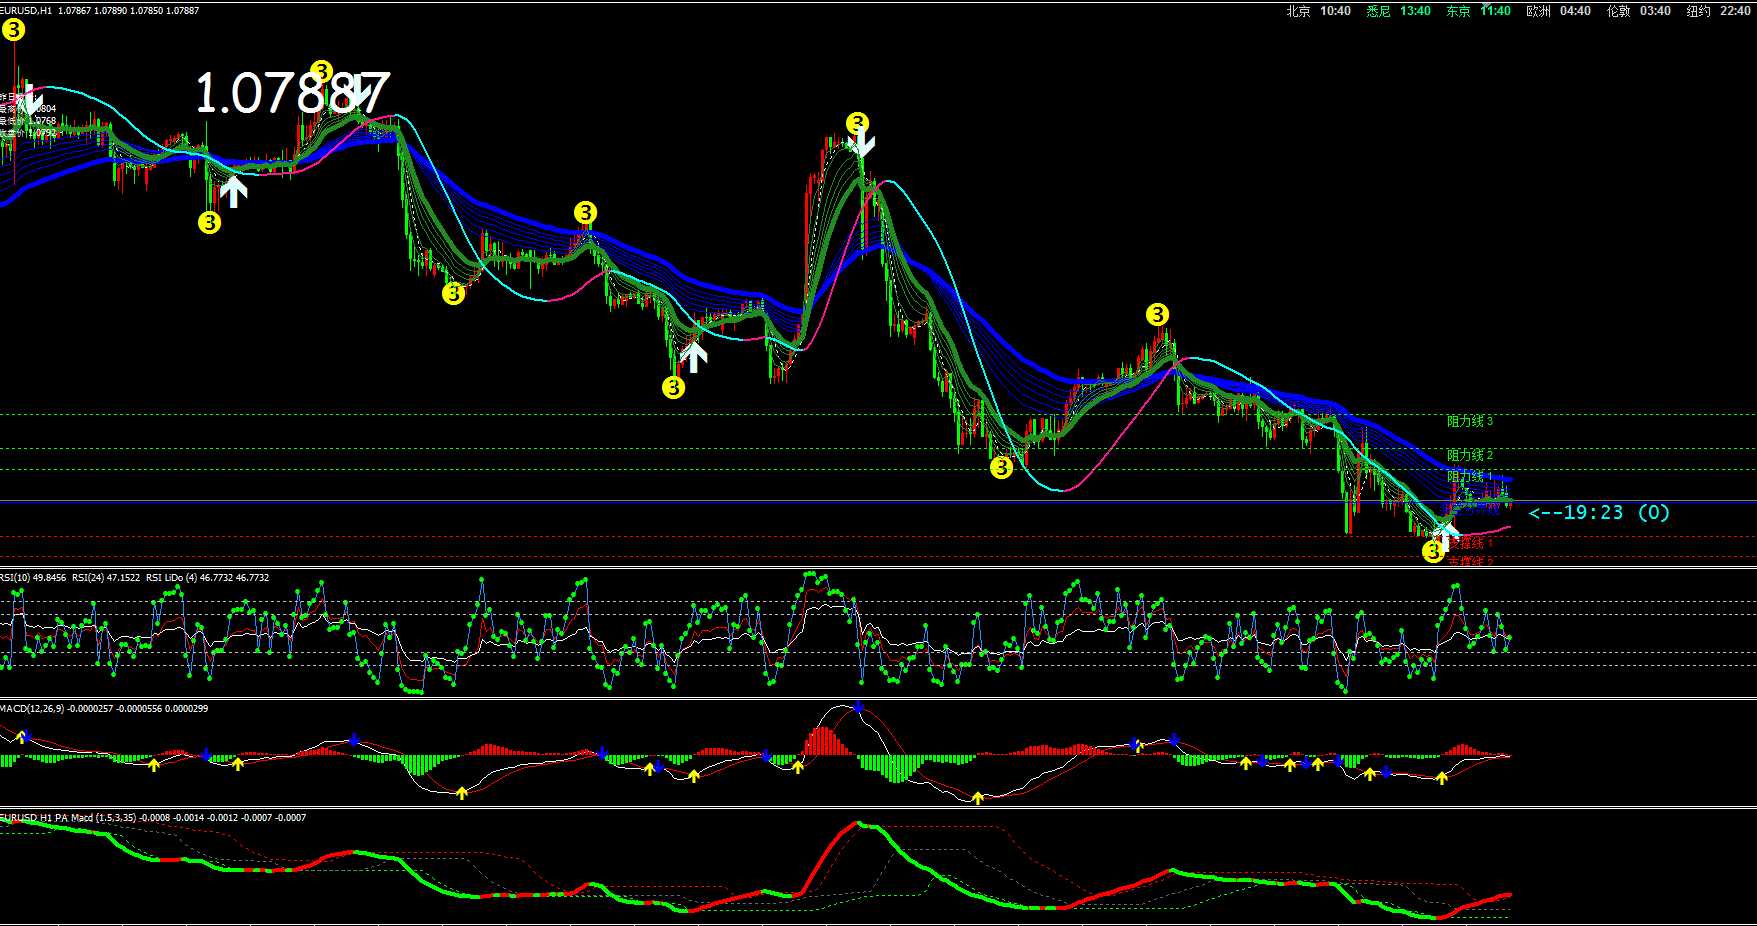This screenshot has height=926, width=1757.
Task: Select the 悉尼 13:40 clock label
Action: [1398, 11]
